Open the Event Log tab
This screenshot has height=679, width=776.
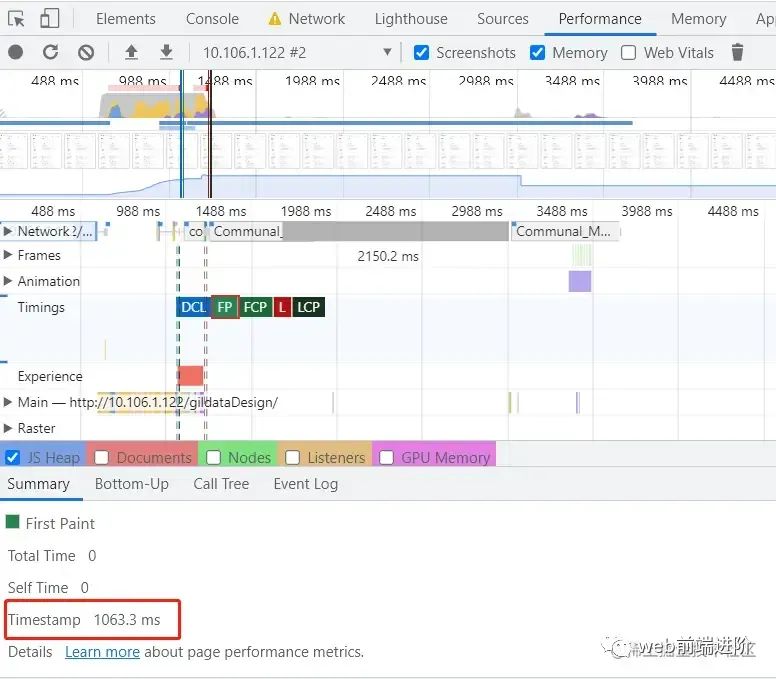(x=306, y=484)
